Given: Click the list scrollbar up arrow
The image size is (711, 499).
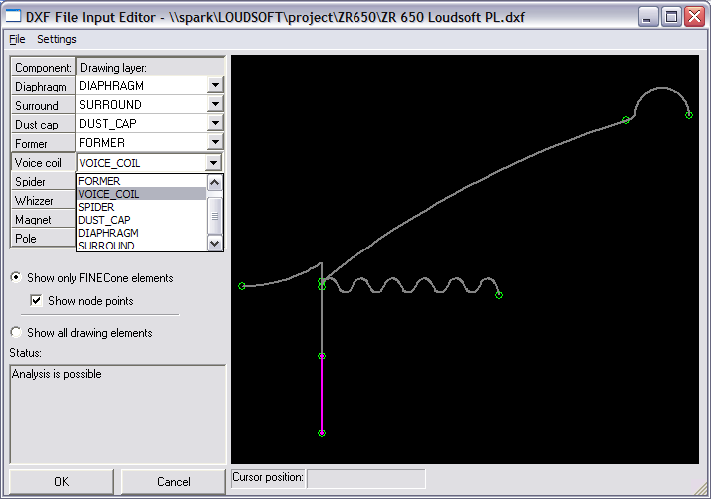Looking at the screenshot, I should click(x=214, y=182).
